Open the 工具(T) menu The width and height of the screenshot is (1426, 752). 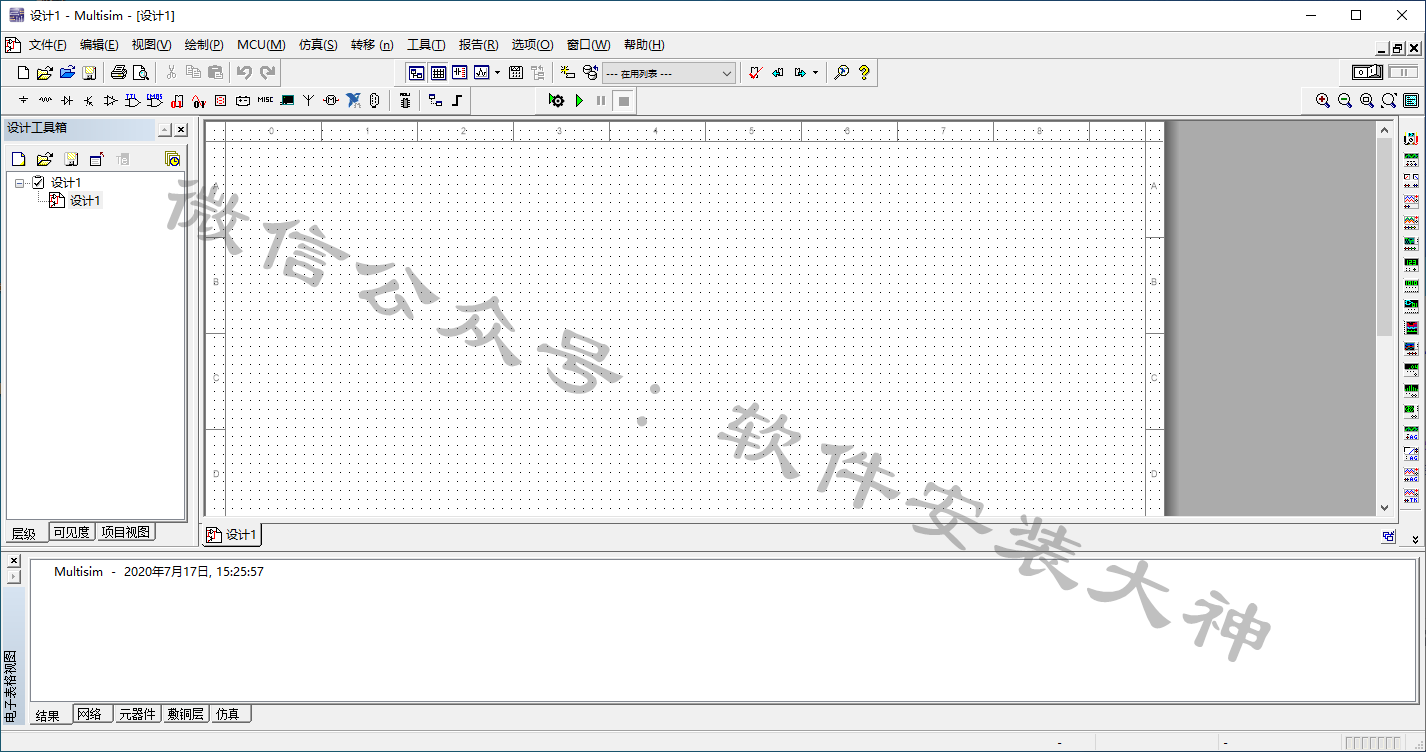point(426,45)
